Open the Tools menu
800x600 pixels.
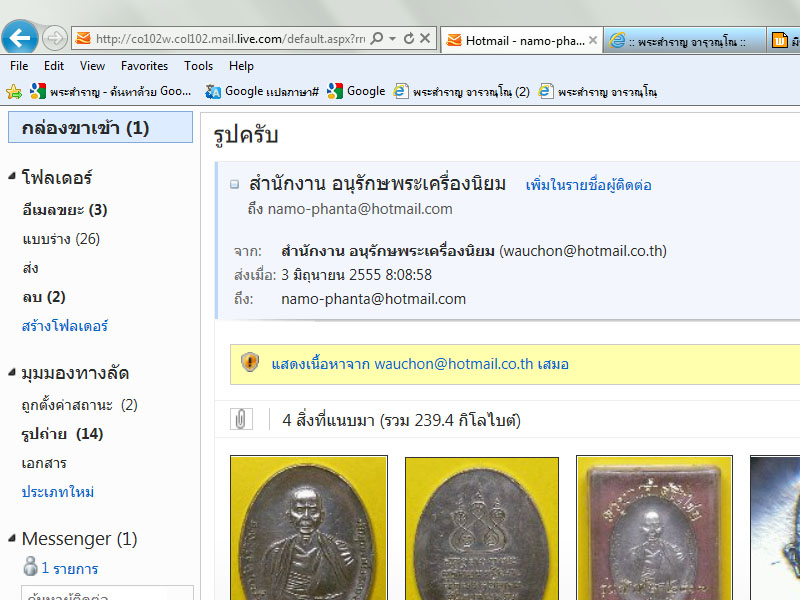tap(198, 66)
